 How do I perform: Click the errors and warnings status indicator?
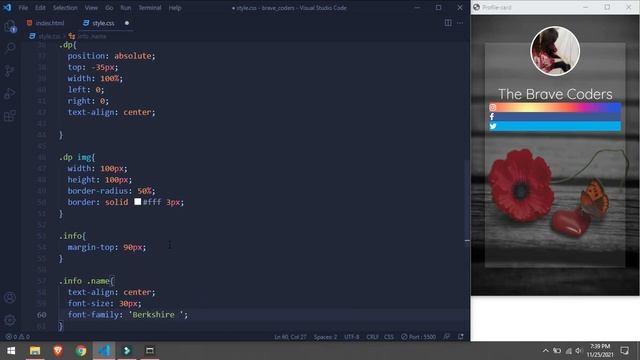[18, 337]
